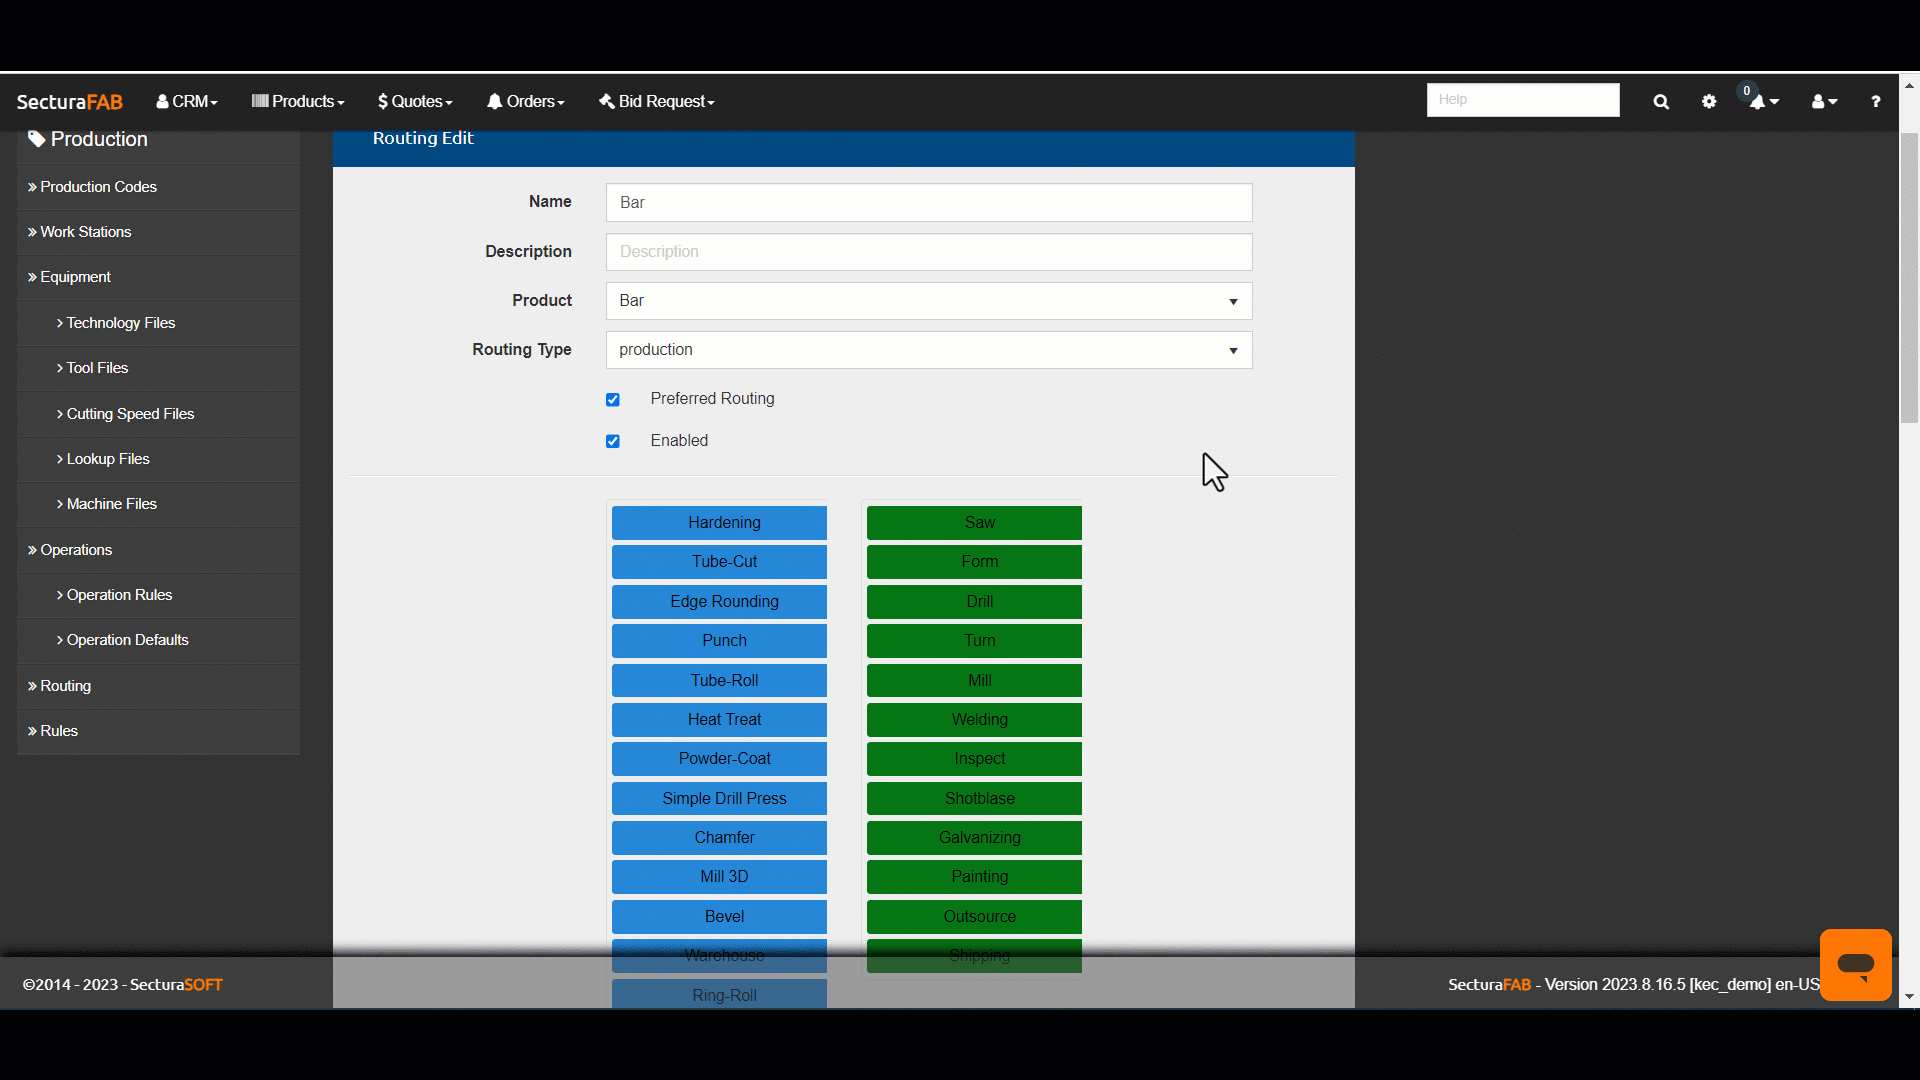Open the orange chat widget
This screenshot has height=1080, width=1920.
click(1855, 965)
